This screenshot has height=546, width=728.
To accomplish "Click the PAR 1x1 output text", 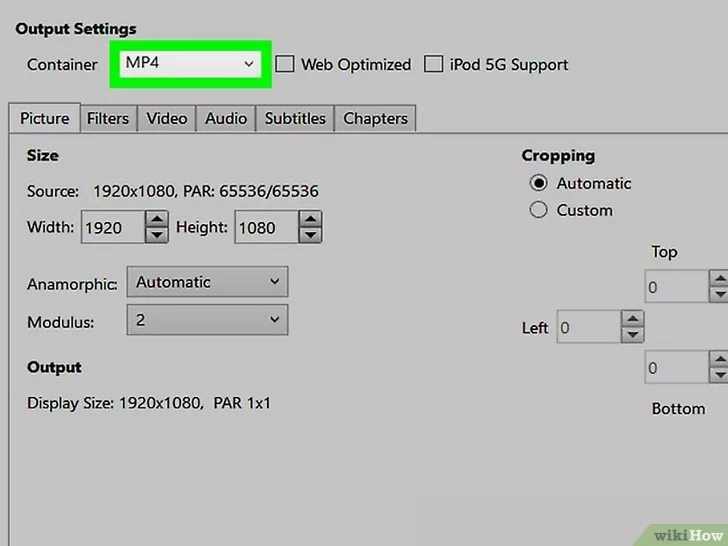I will [242, 403].
